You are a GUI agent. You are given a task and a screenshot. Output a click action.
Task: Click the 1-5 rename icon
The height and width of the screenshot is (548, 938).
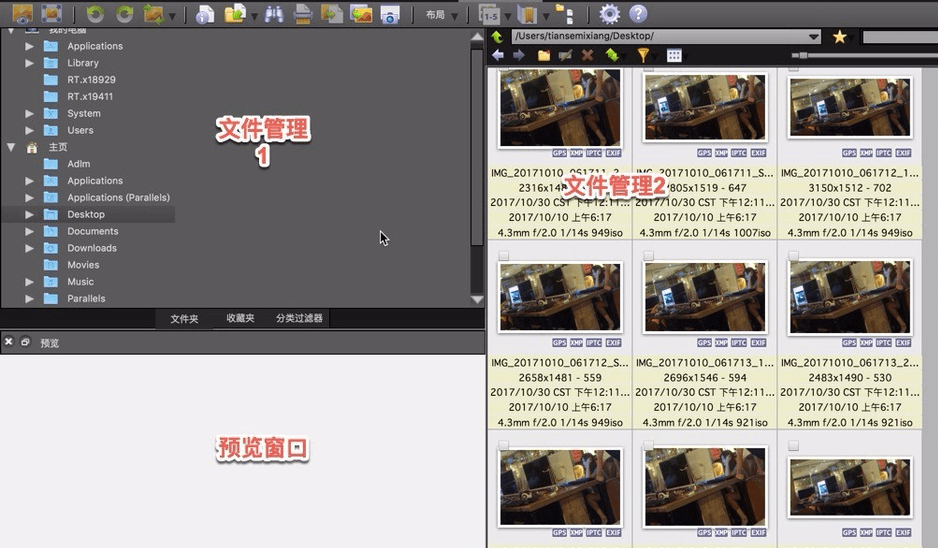(x=490, y=14)
